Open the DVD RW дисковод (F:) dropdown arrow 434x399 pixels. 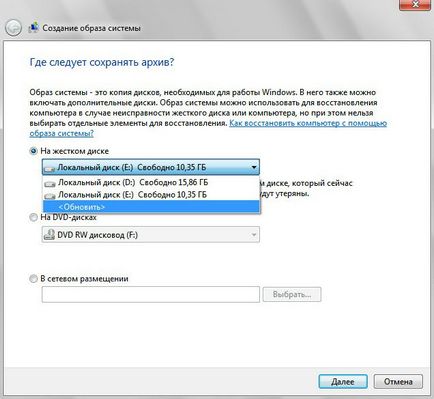click(254, 235)
